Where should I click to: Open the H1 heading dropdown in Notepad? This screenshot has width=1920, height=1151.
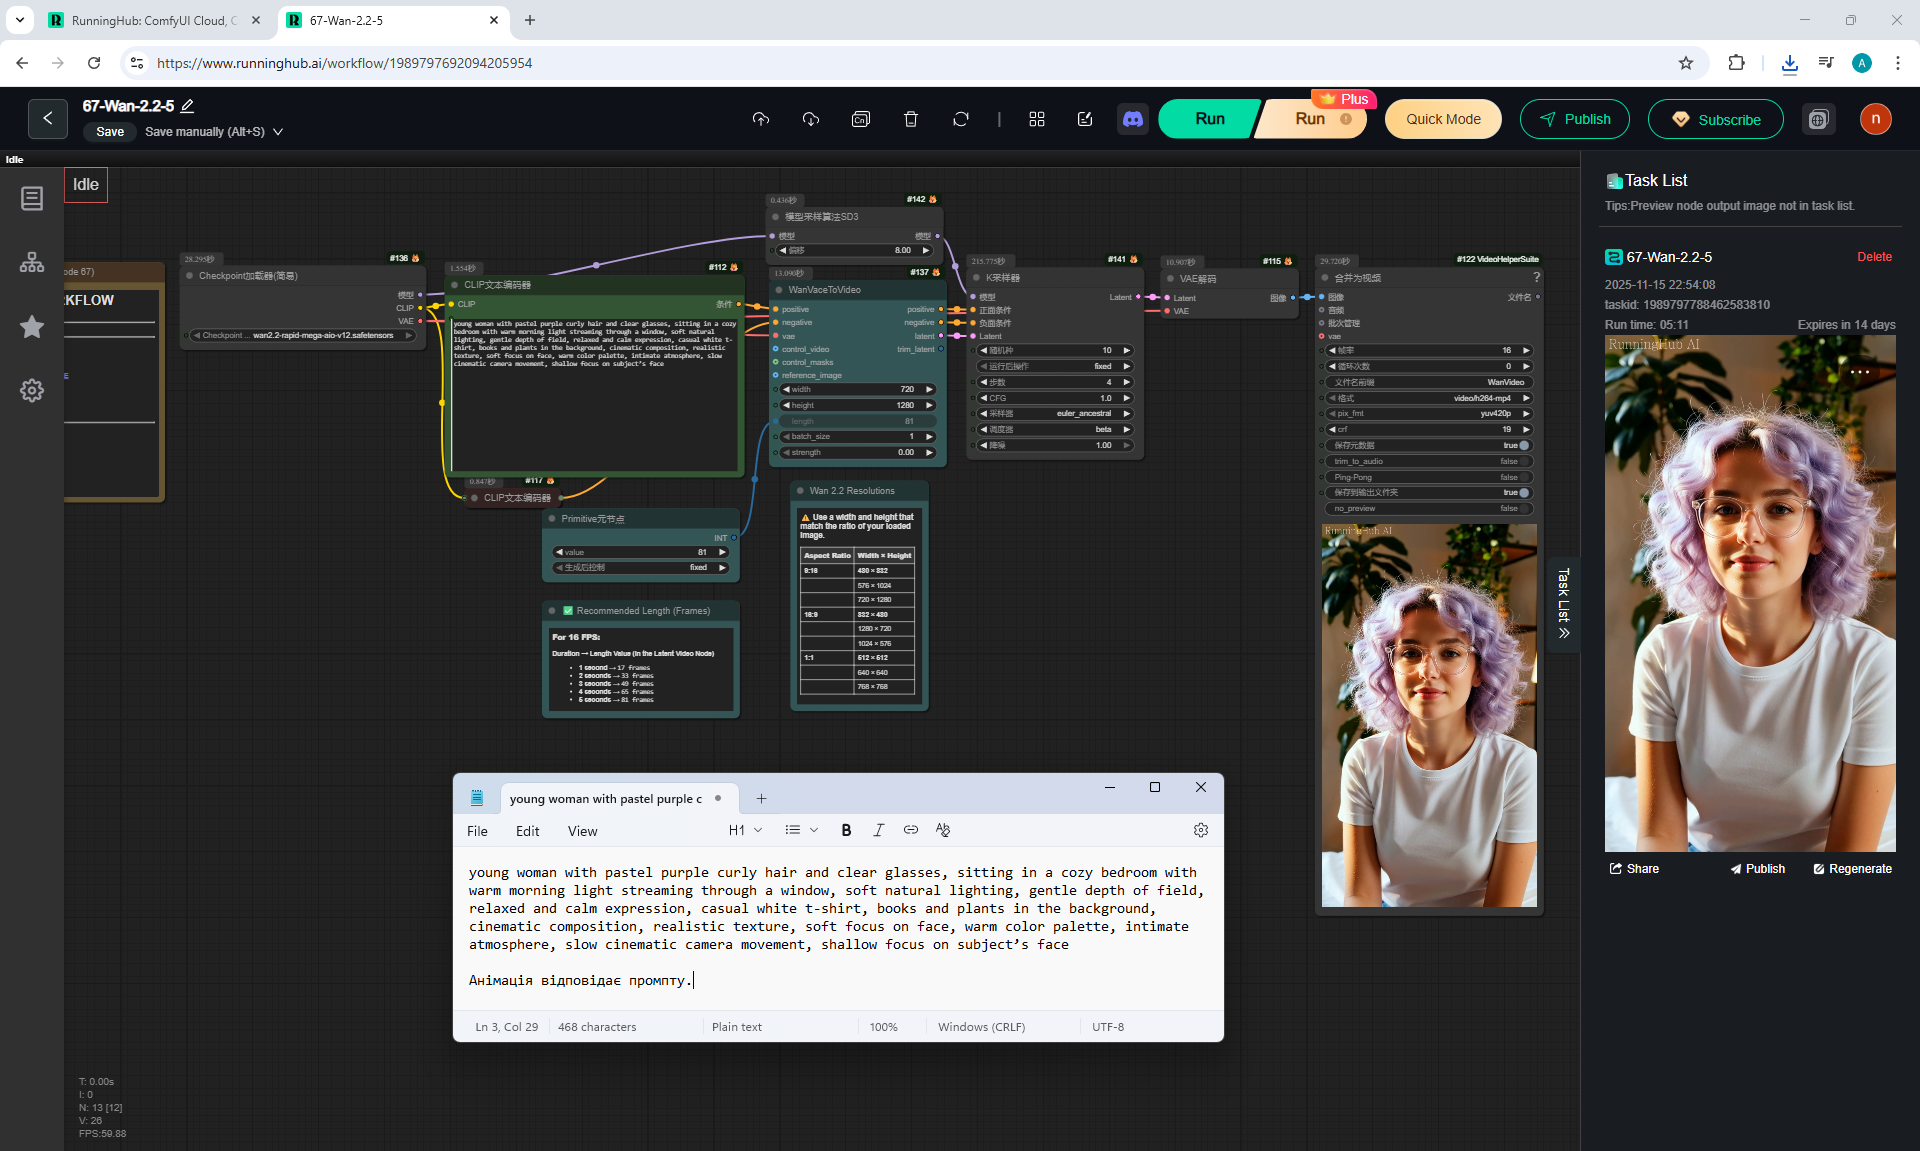pyautogui.click(x=745, y=830)
